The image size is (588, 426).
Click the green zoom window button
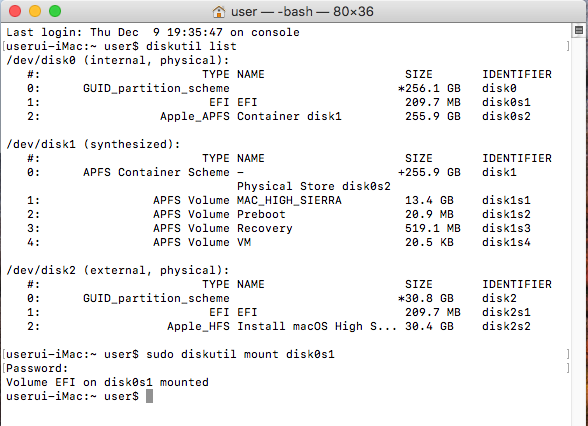coord(55,11)
